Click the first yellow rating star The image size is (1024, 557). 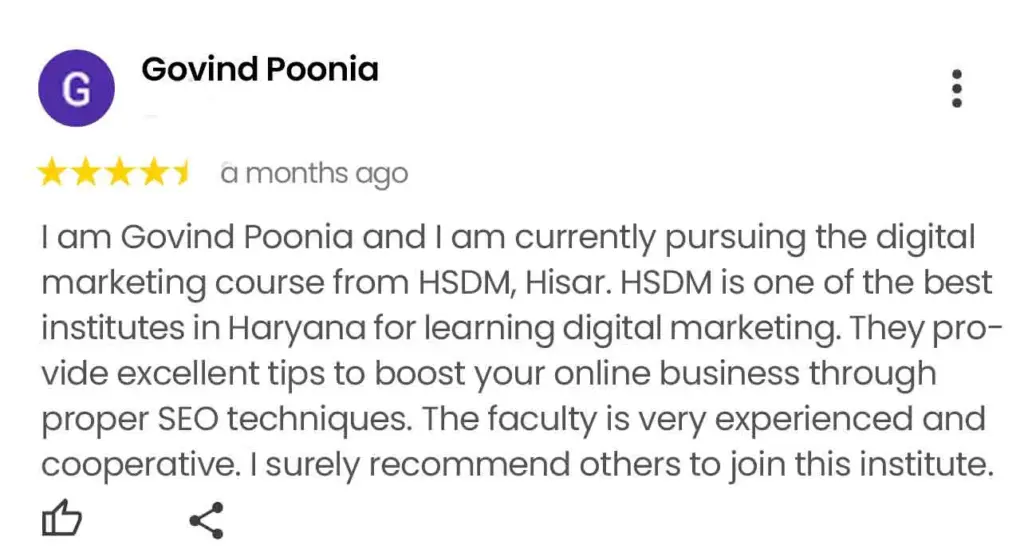pos(51,174)
